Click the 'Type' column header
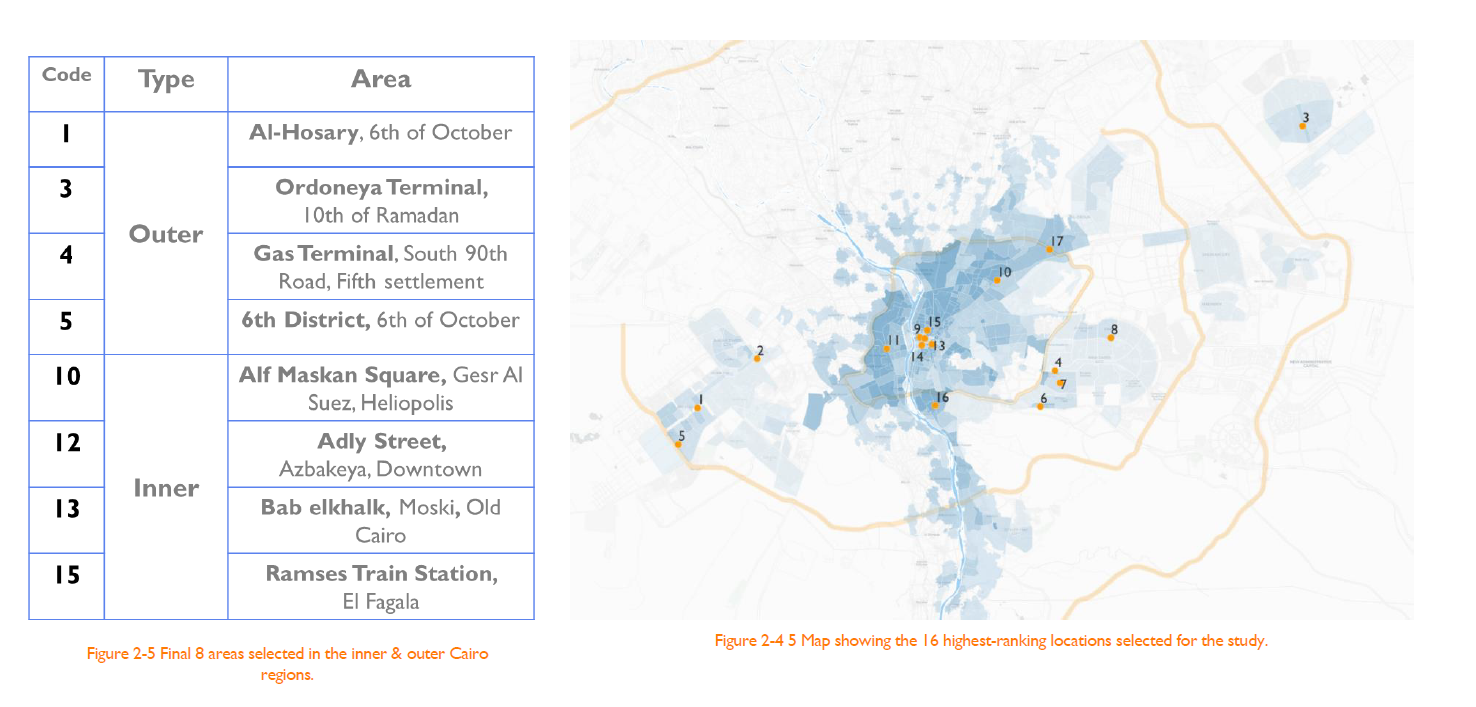The height and width of the screenshot is (707, 1476). 166,81
